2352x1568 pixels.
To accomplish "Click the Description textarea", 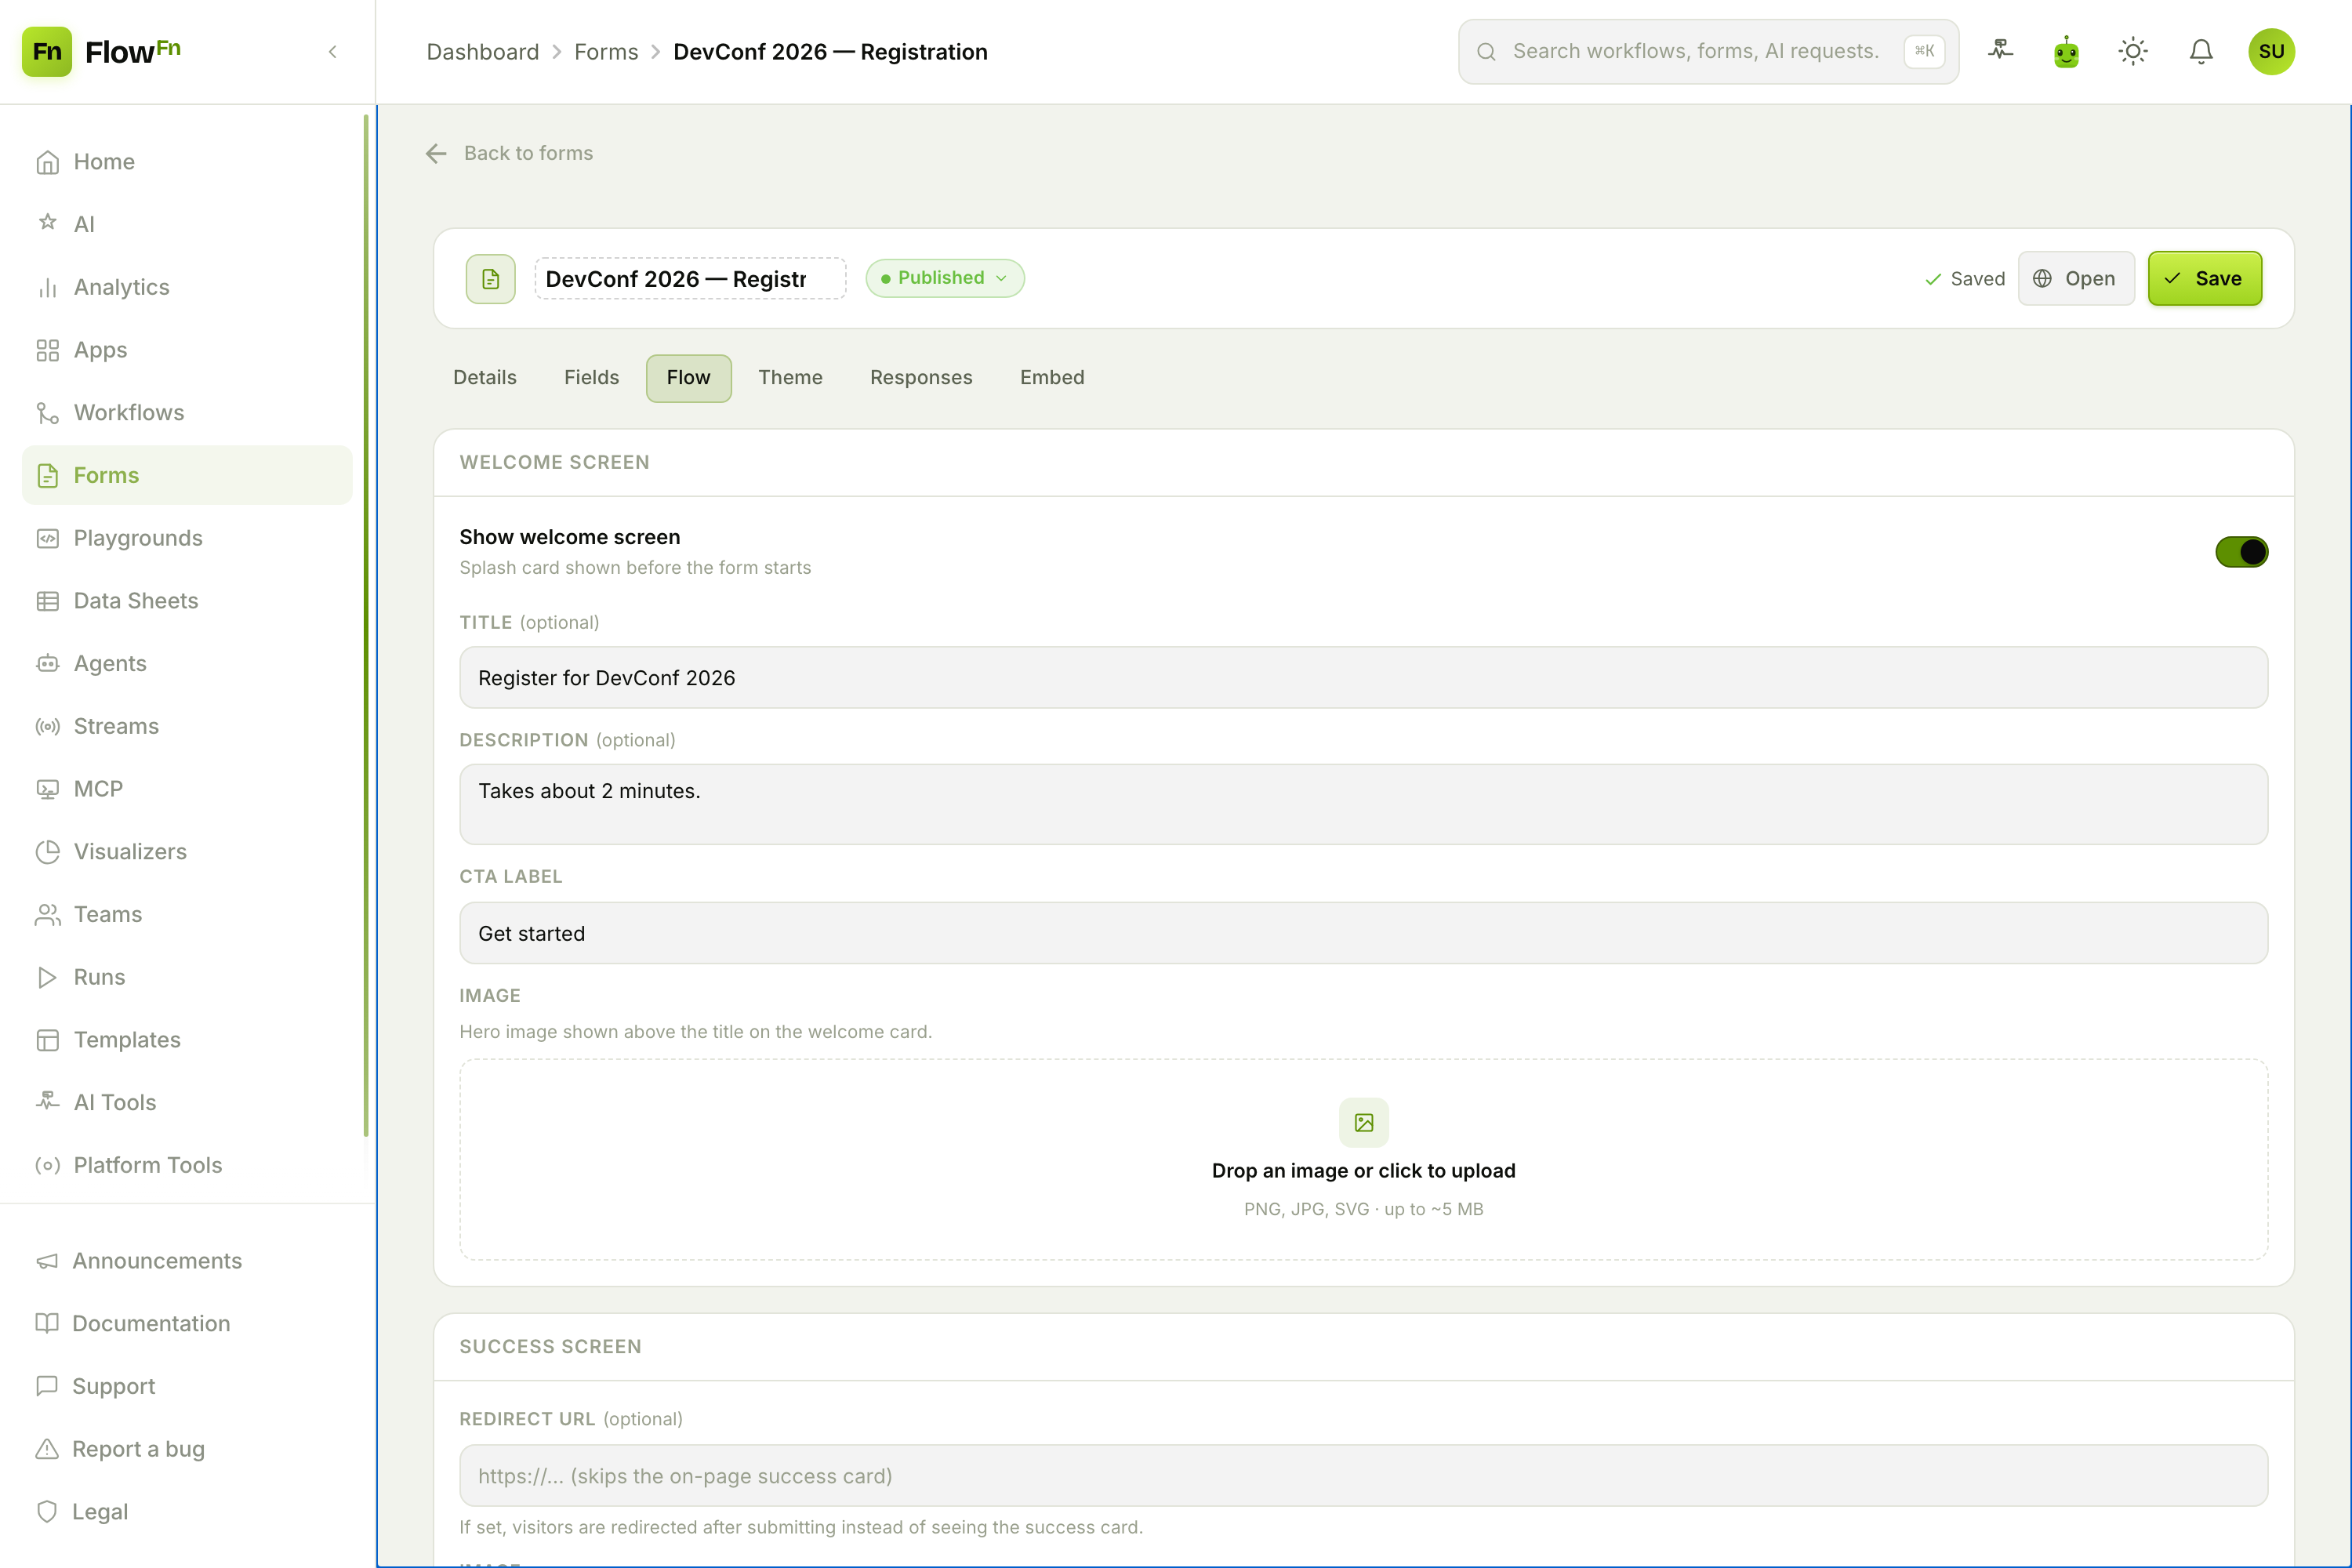I will [x=1363, y=804].
